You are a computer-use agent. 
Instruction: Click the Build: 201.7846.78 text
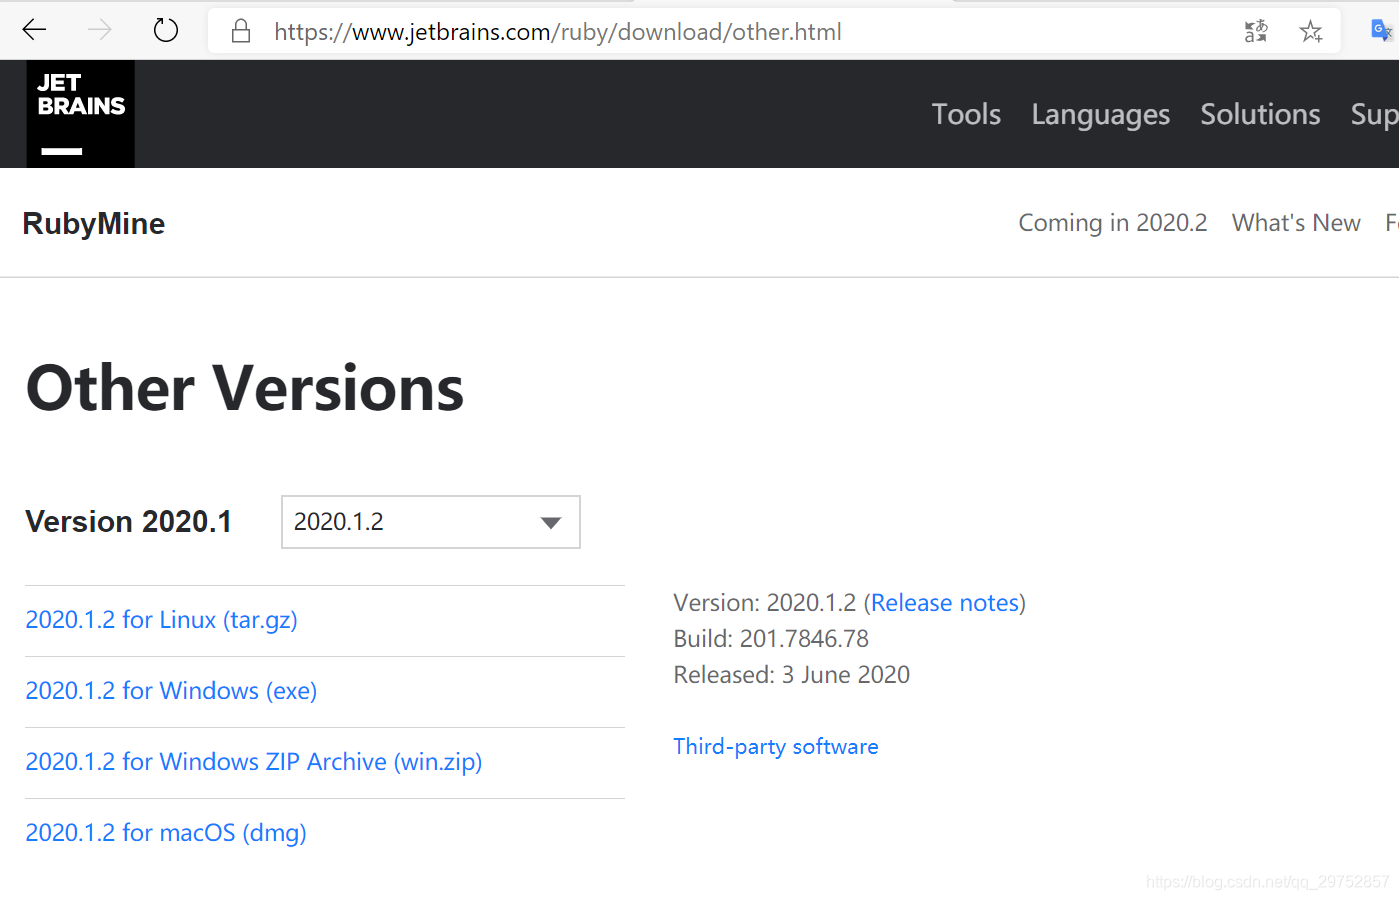coord(771,639)
